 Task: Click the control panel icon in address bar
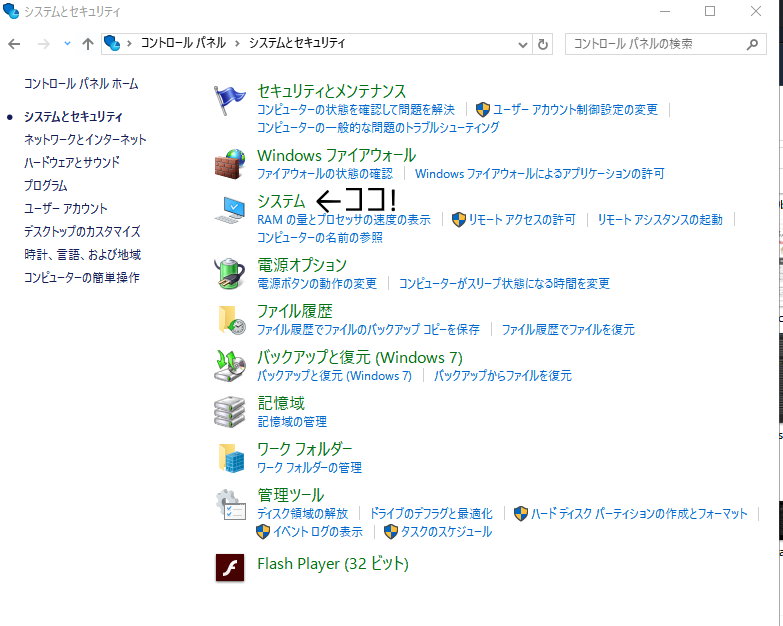(112, 43)
